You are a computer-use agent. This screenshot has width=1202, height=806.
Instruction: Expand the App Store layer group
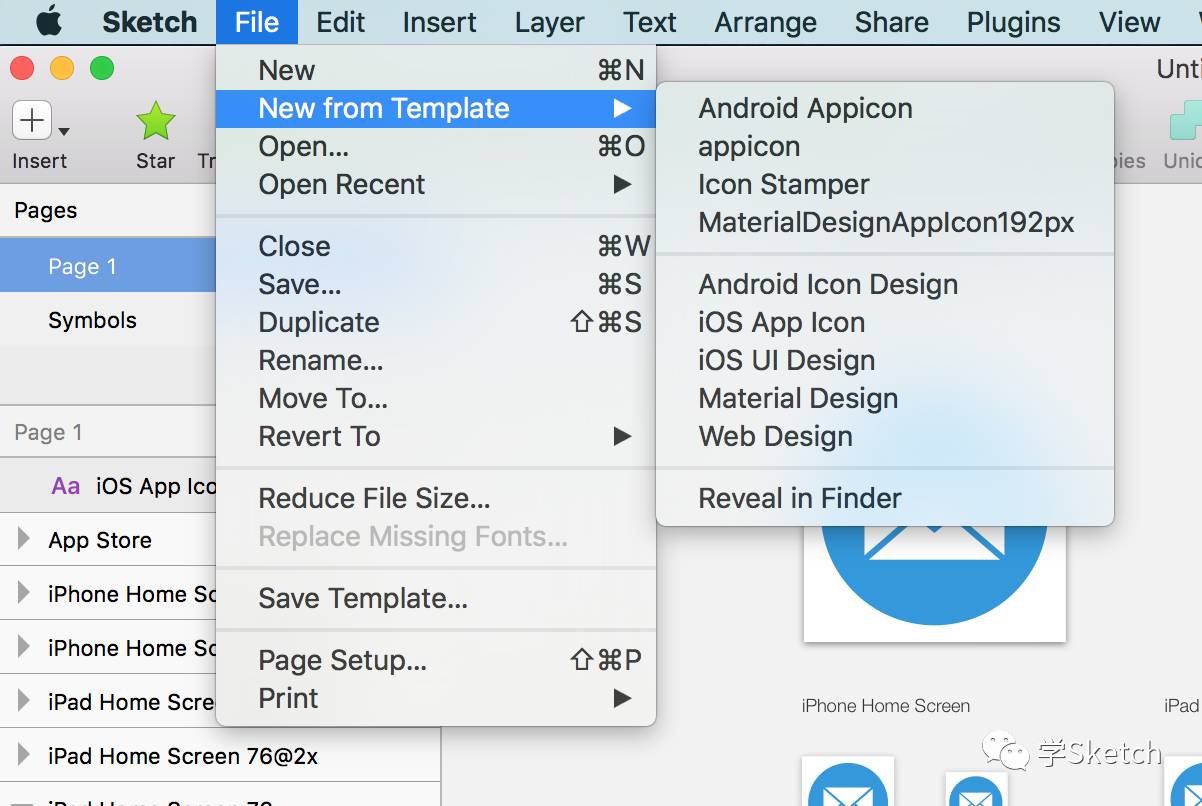pyautogui.click(x=23, y=540)
